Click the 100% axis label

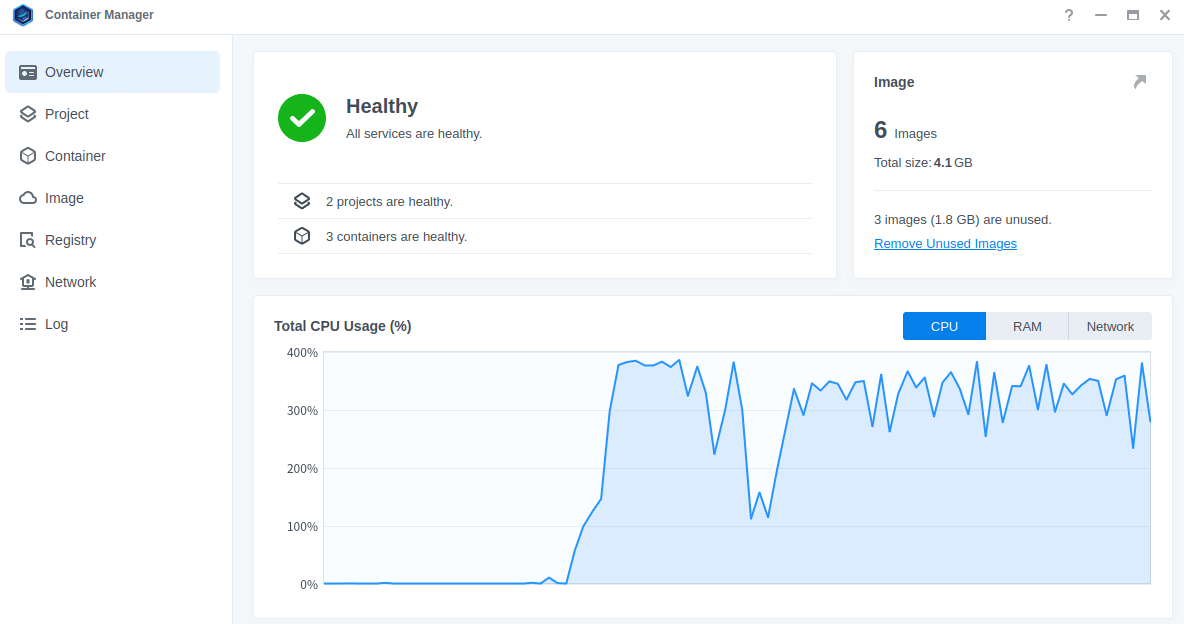point(302,527)
